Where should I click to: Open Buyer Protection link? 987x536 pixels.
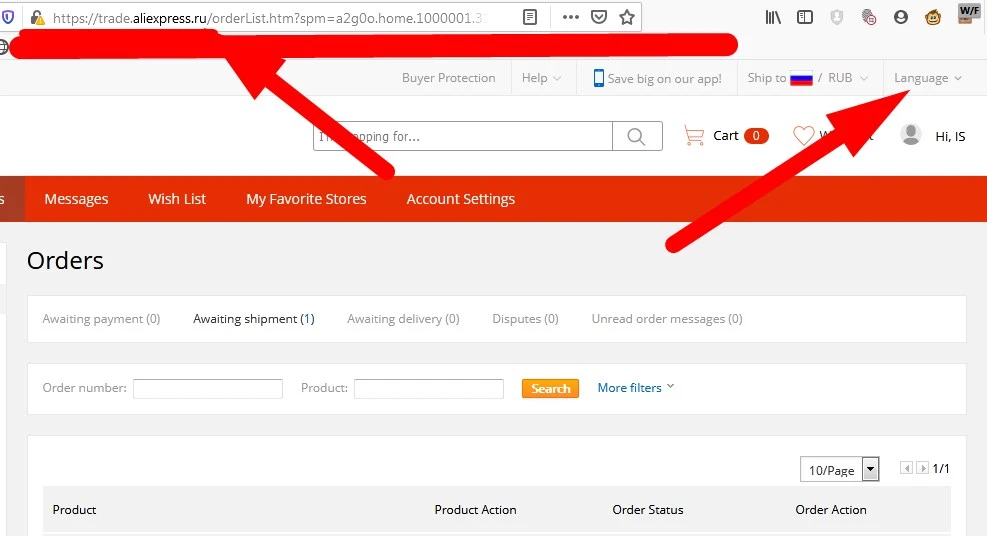[449, 78]
